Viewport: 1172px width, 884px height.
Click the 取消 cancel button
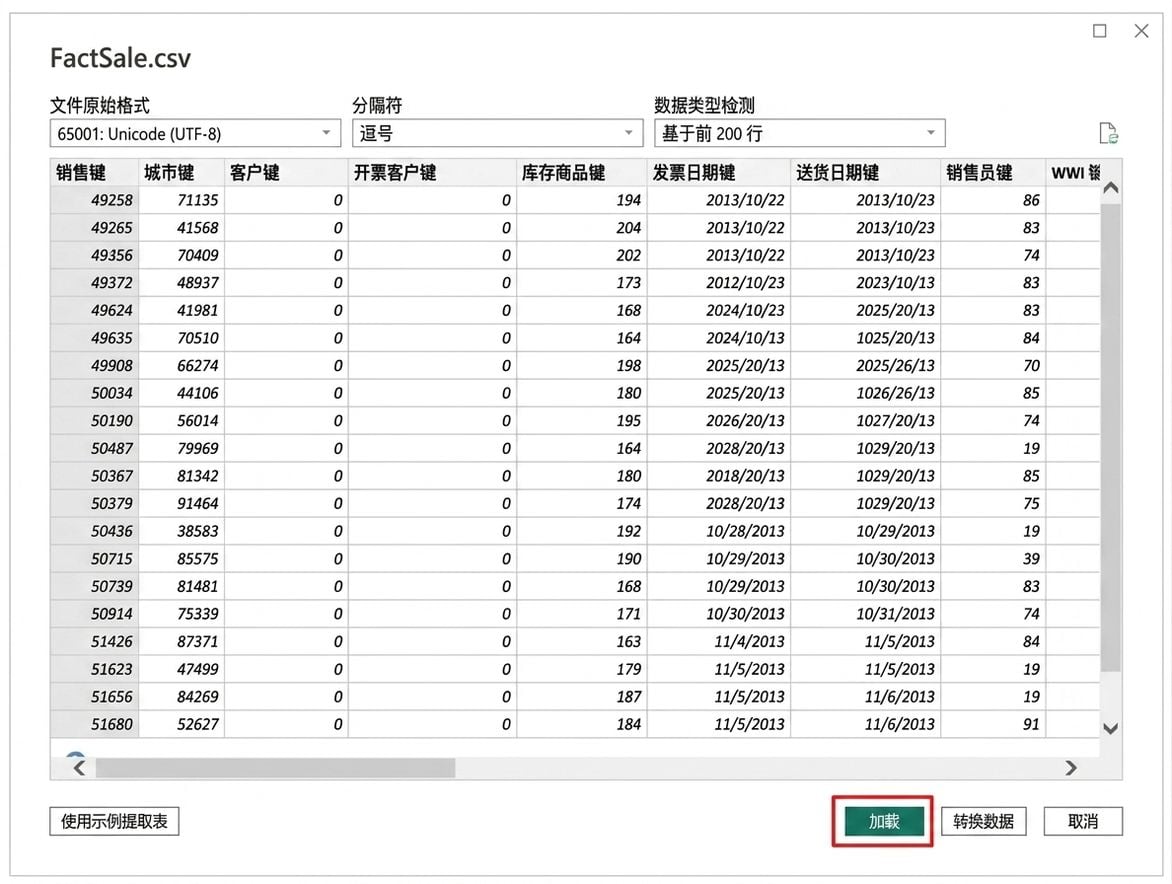pyautogui.click(x=1082, y=821)
